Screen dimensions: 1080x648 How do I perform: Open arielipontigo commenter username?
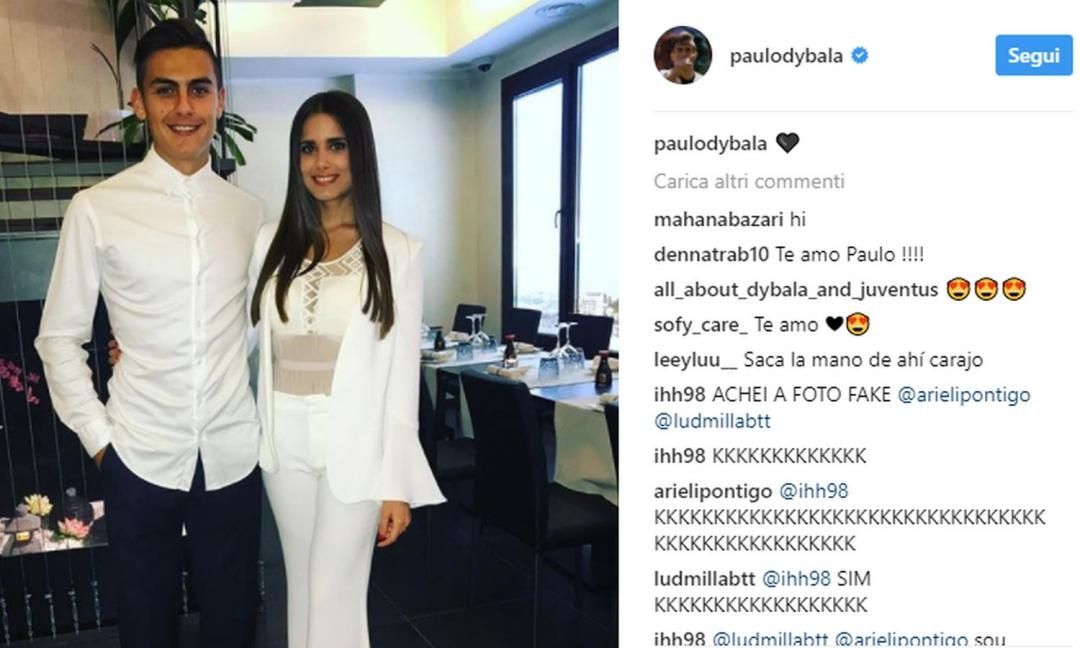713,491
